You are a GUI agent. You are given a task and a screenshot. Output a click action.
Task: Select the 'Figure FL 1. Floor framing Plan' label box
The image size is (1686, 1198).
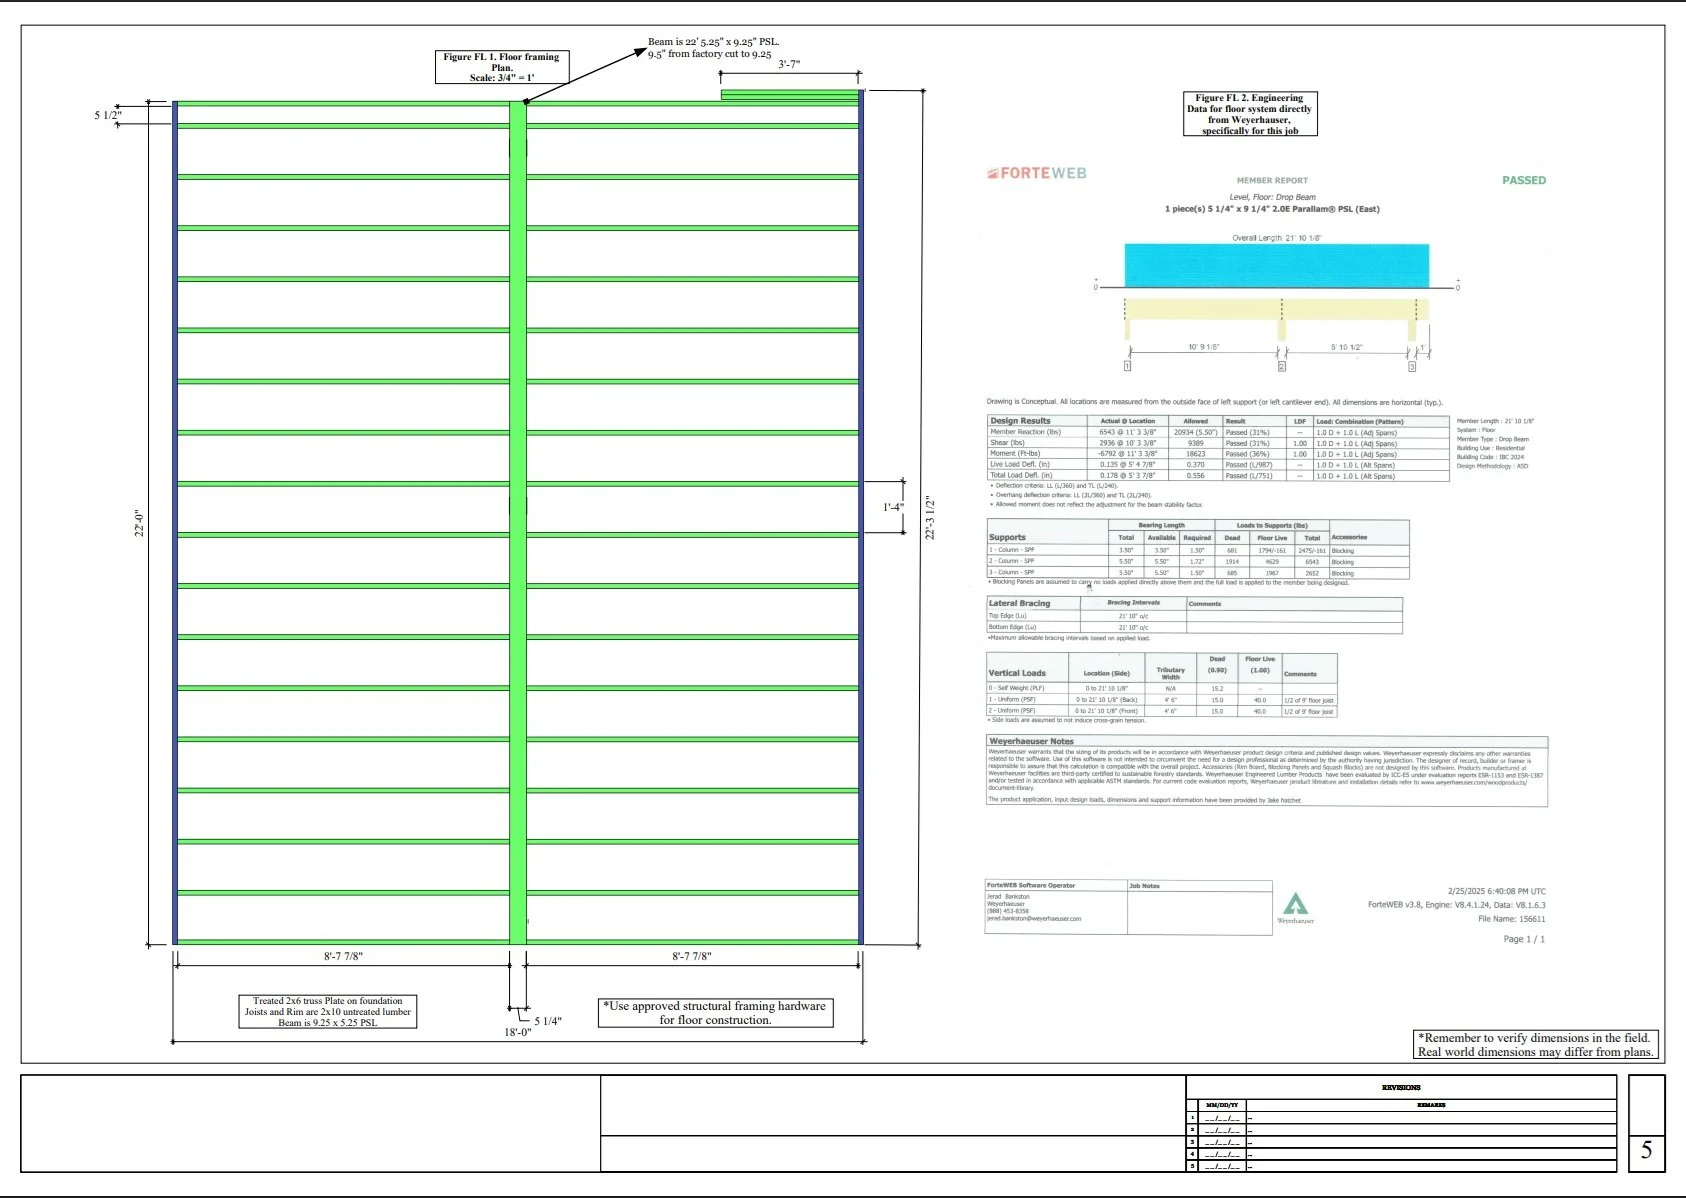[502, 67]
